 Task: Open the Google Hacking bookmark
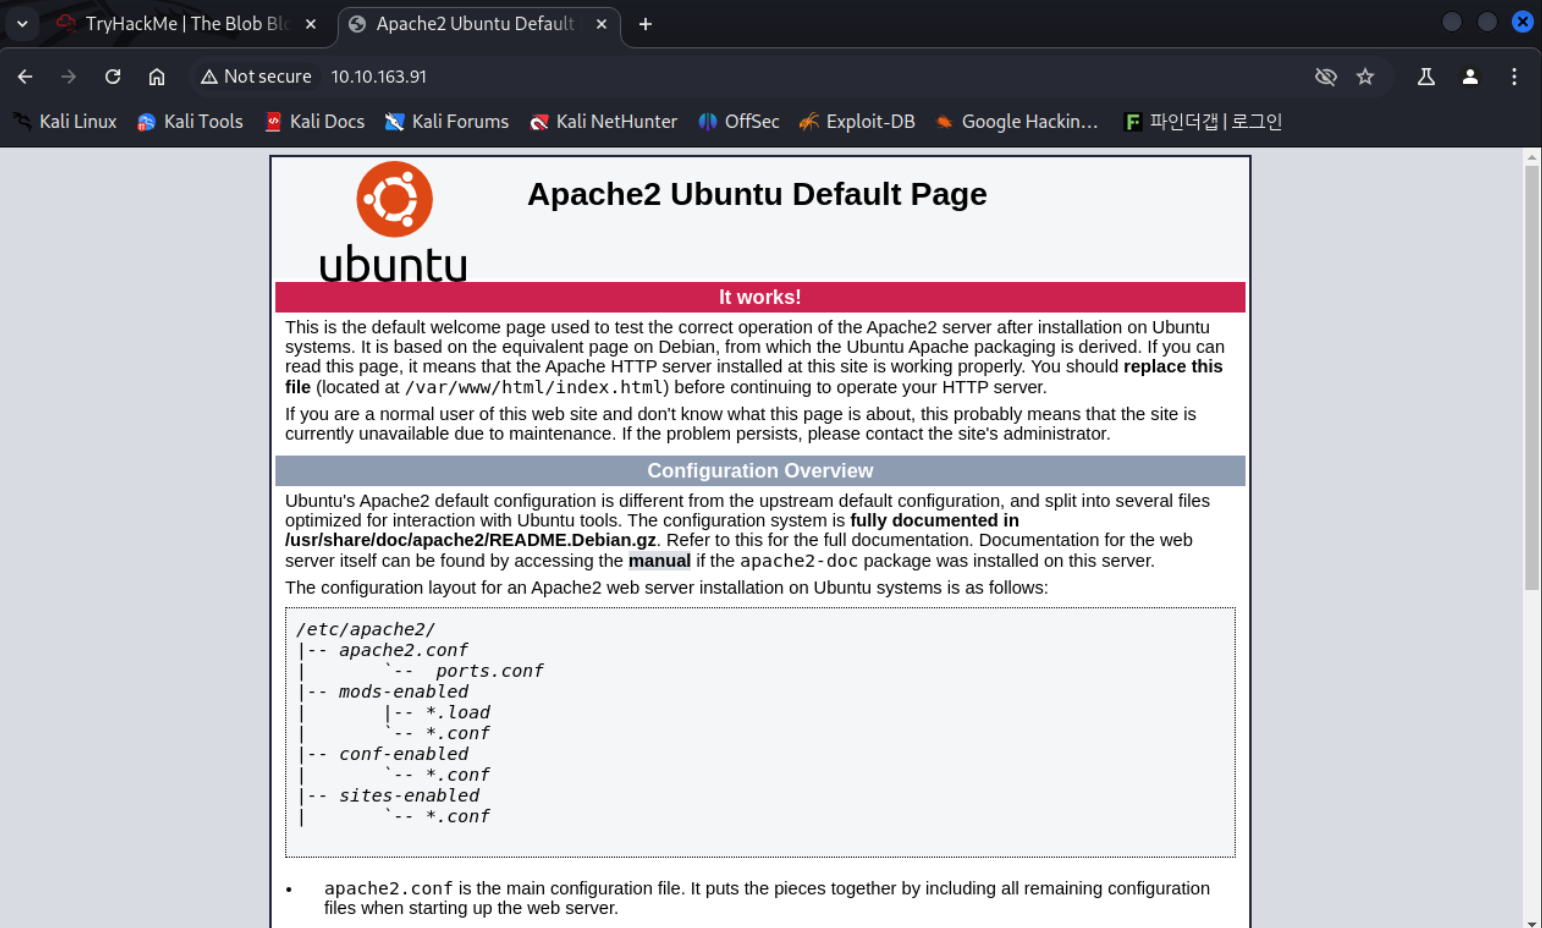pyautogui.click(x=1016, y=122)
